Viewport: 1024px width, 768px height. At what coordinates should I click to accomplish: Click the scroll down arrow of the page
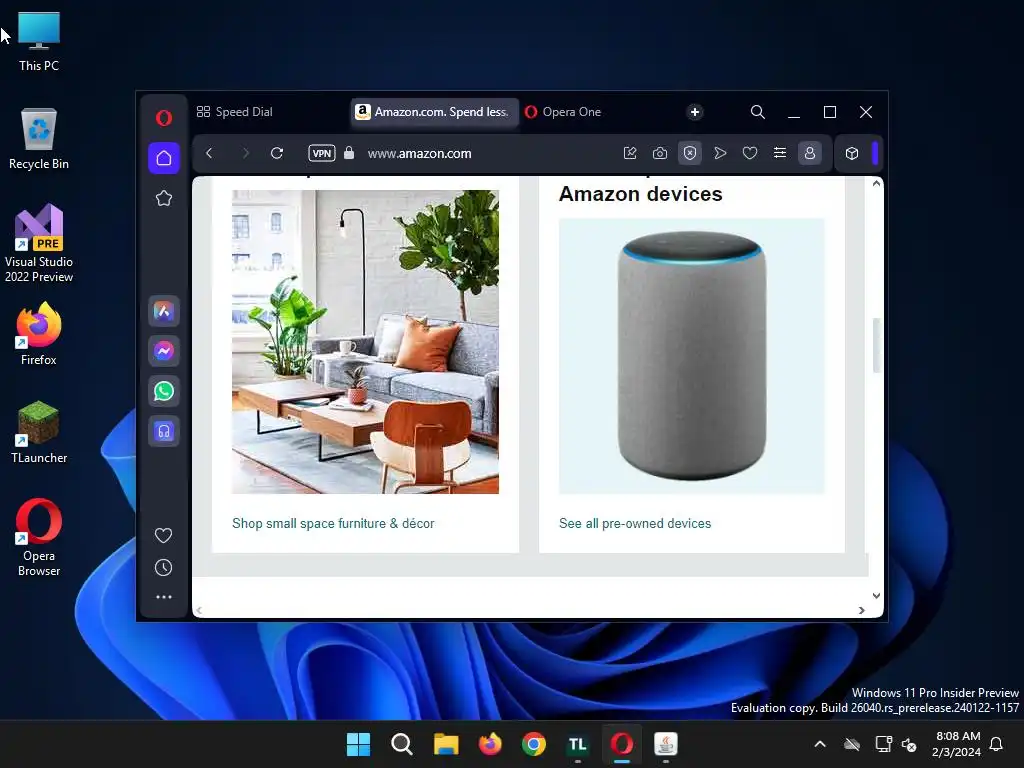(876, 596)
